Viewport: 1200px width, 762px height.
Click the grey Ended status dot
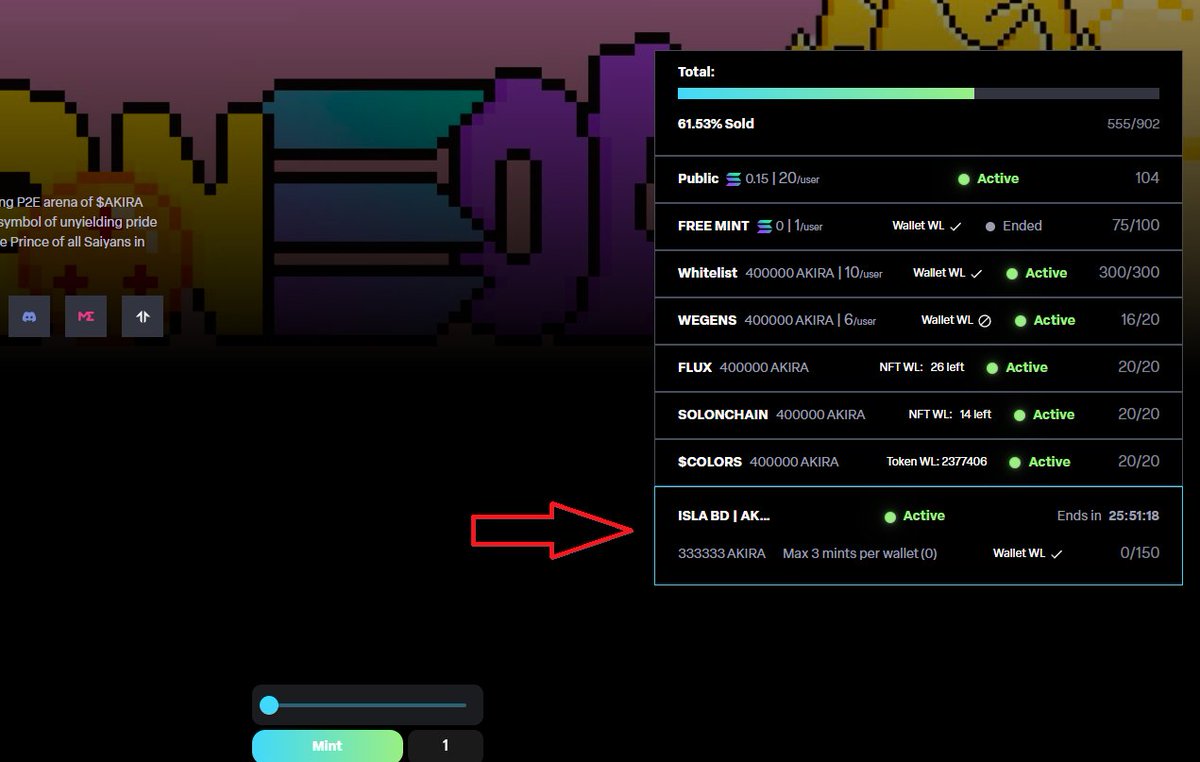click(x=990, y=226)
